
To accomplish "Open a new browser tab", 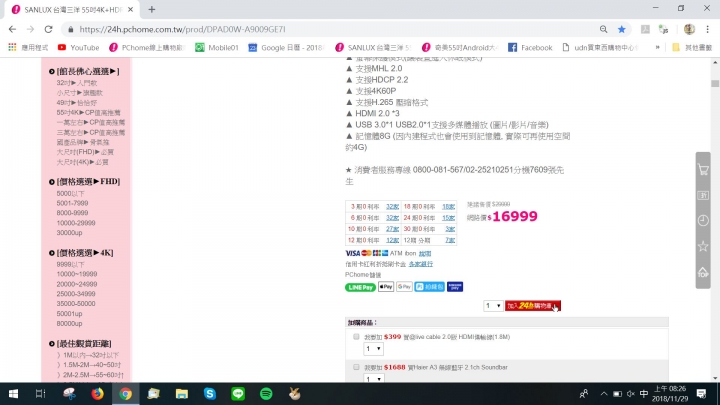I will [152, 9].
